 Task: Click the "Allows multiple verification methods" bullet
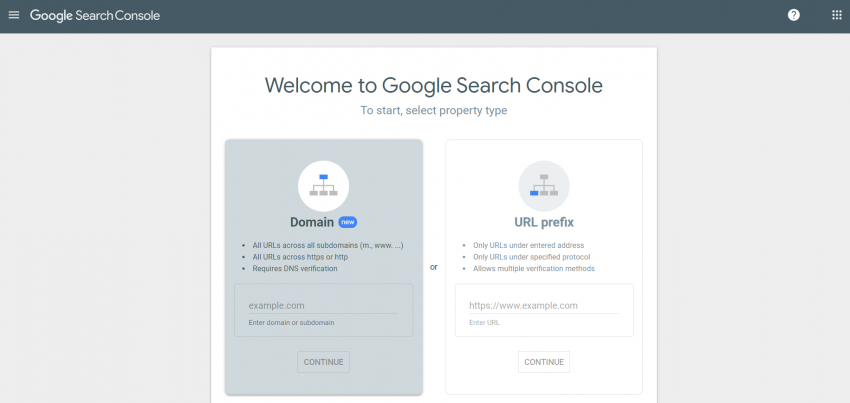pyautogui.click(x=534, y=268)
